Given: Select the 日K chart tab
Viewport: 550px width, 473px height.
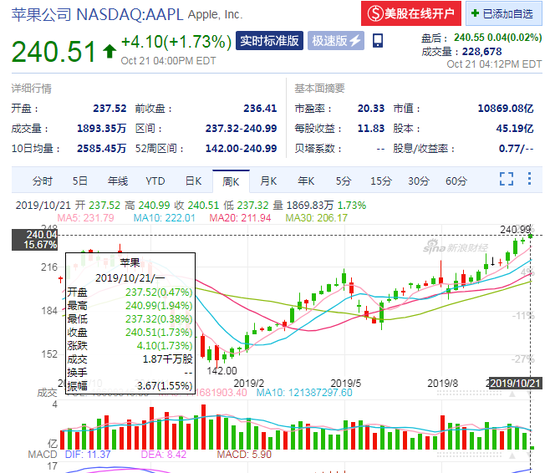Looking at the screenshot, I should point(193,181).
